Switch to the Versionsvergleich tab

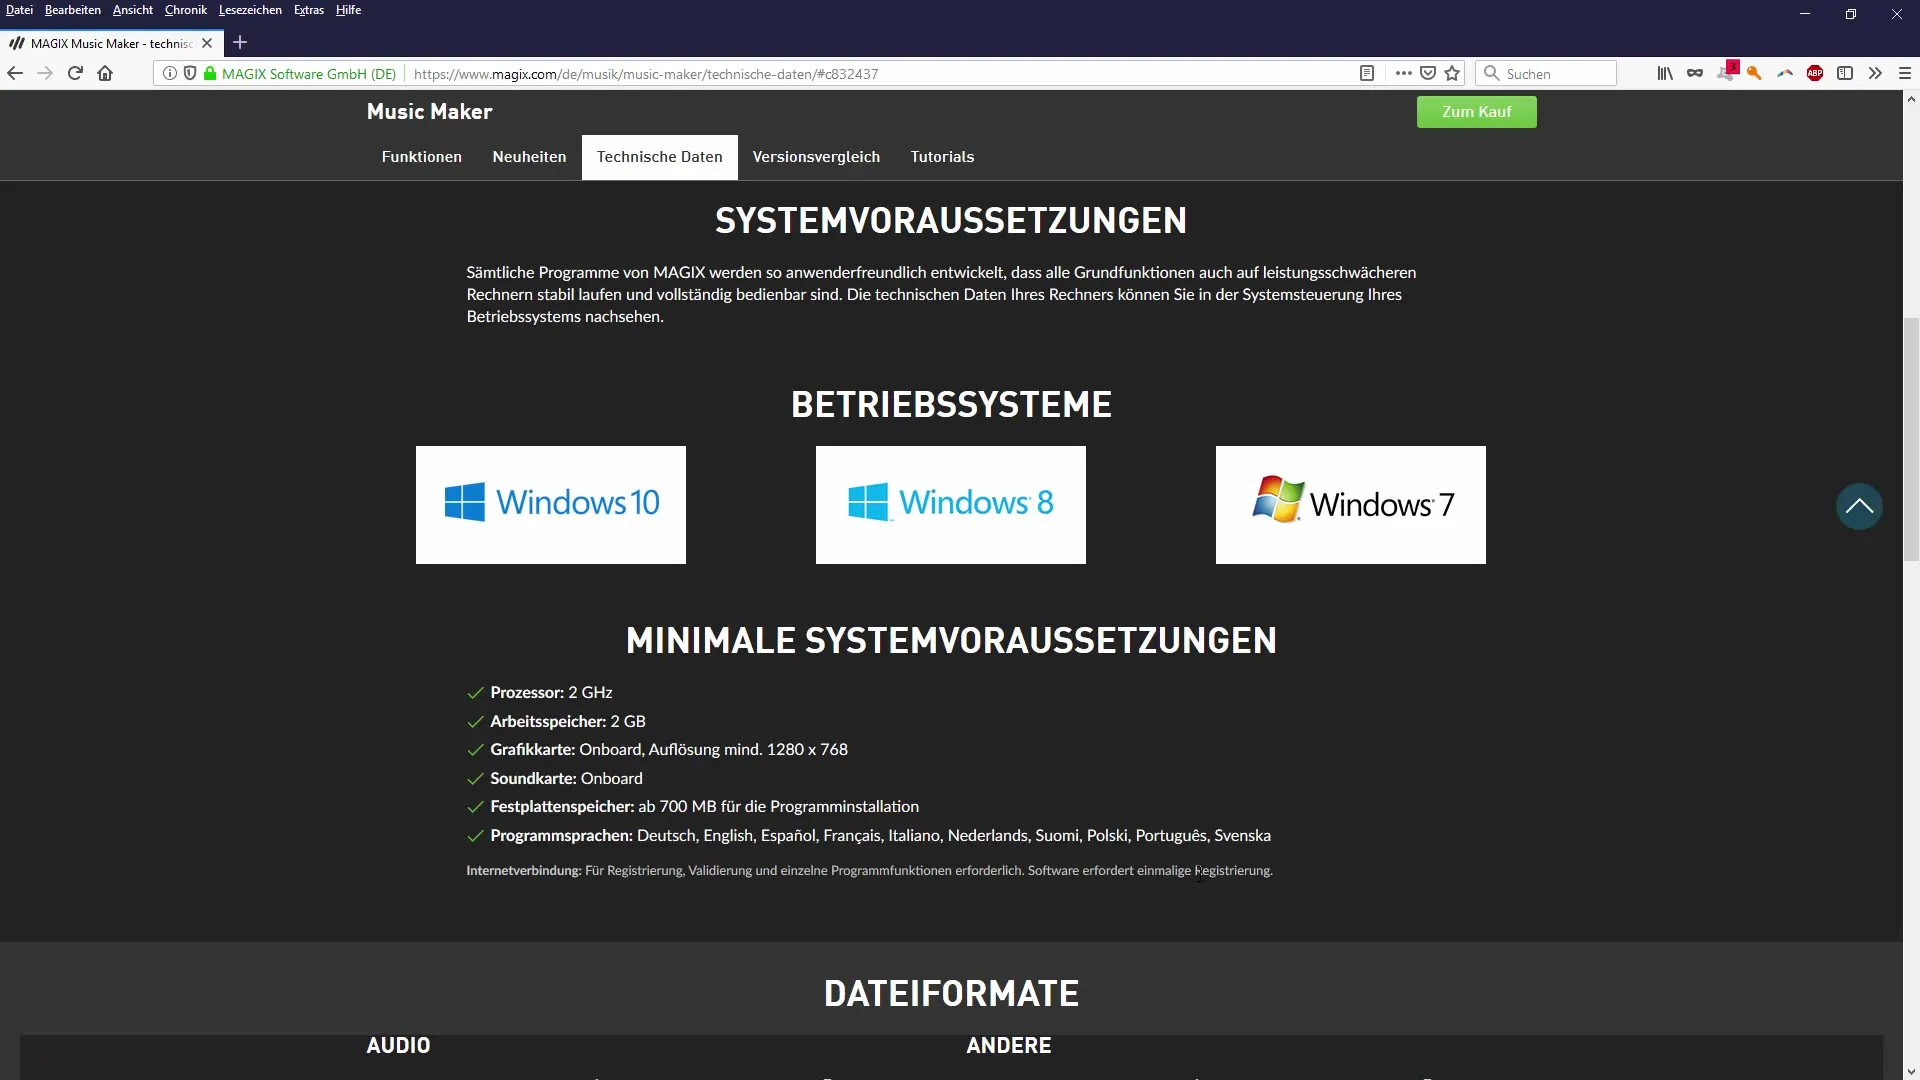click(816, 157)
